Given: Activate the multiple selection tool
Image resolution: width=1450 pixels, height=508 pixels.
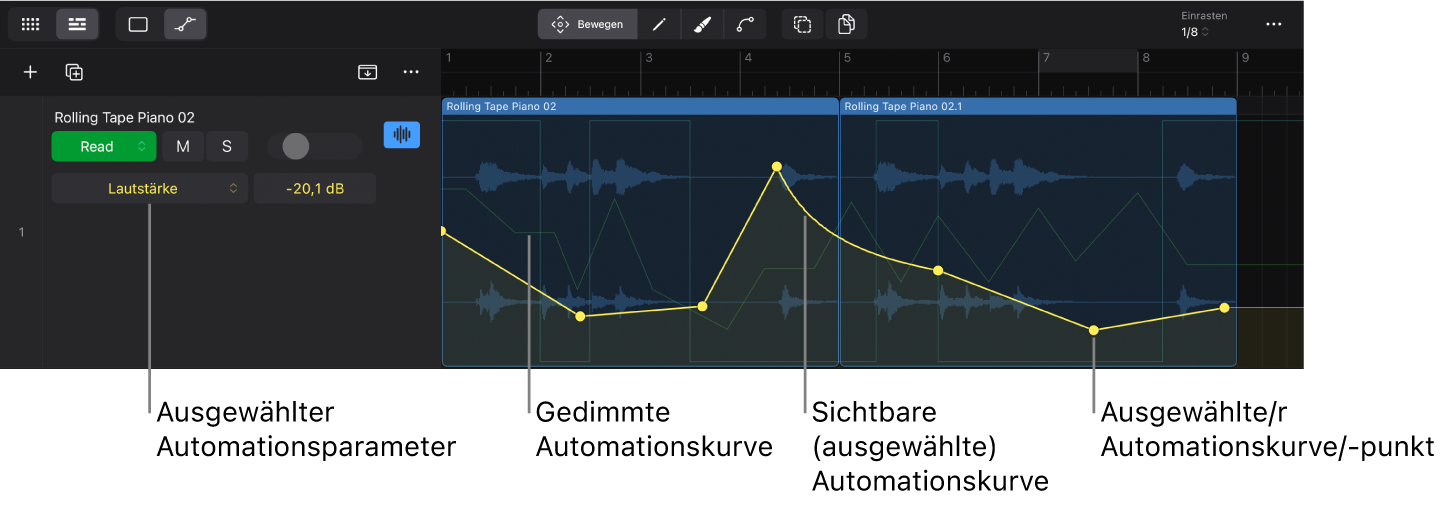Looking at the screenshot, I should 802,24.
